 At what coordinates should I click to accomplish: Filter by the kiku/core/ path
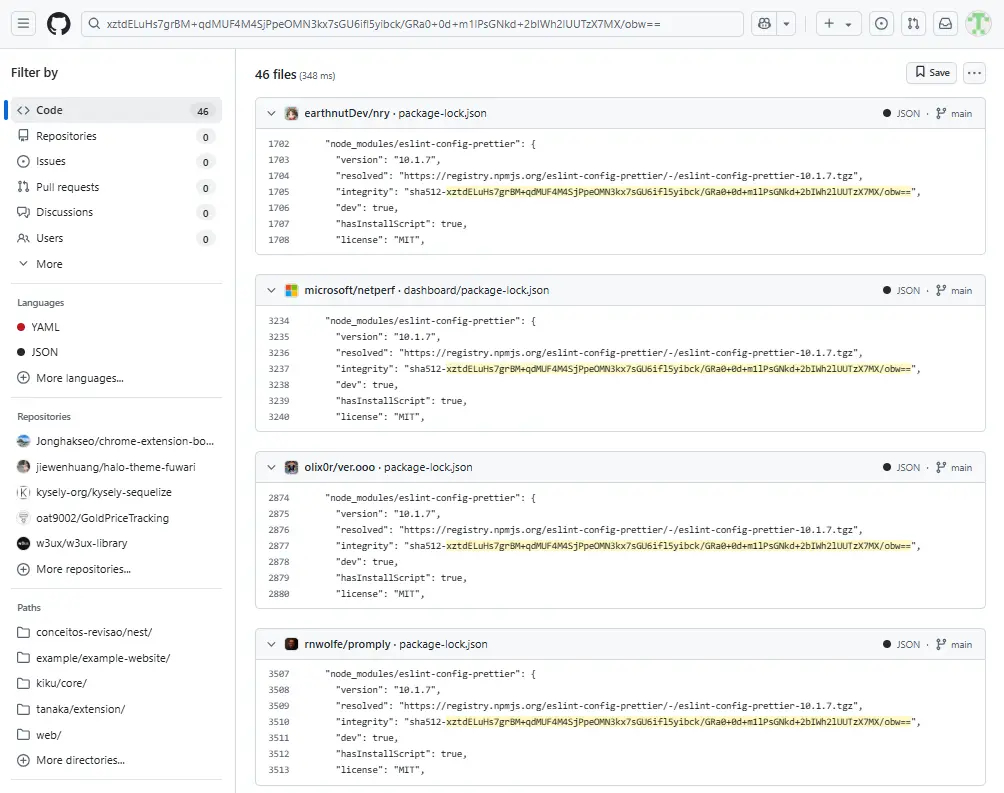(x=61, y=683)
